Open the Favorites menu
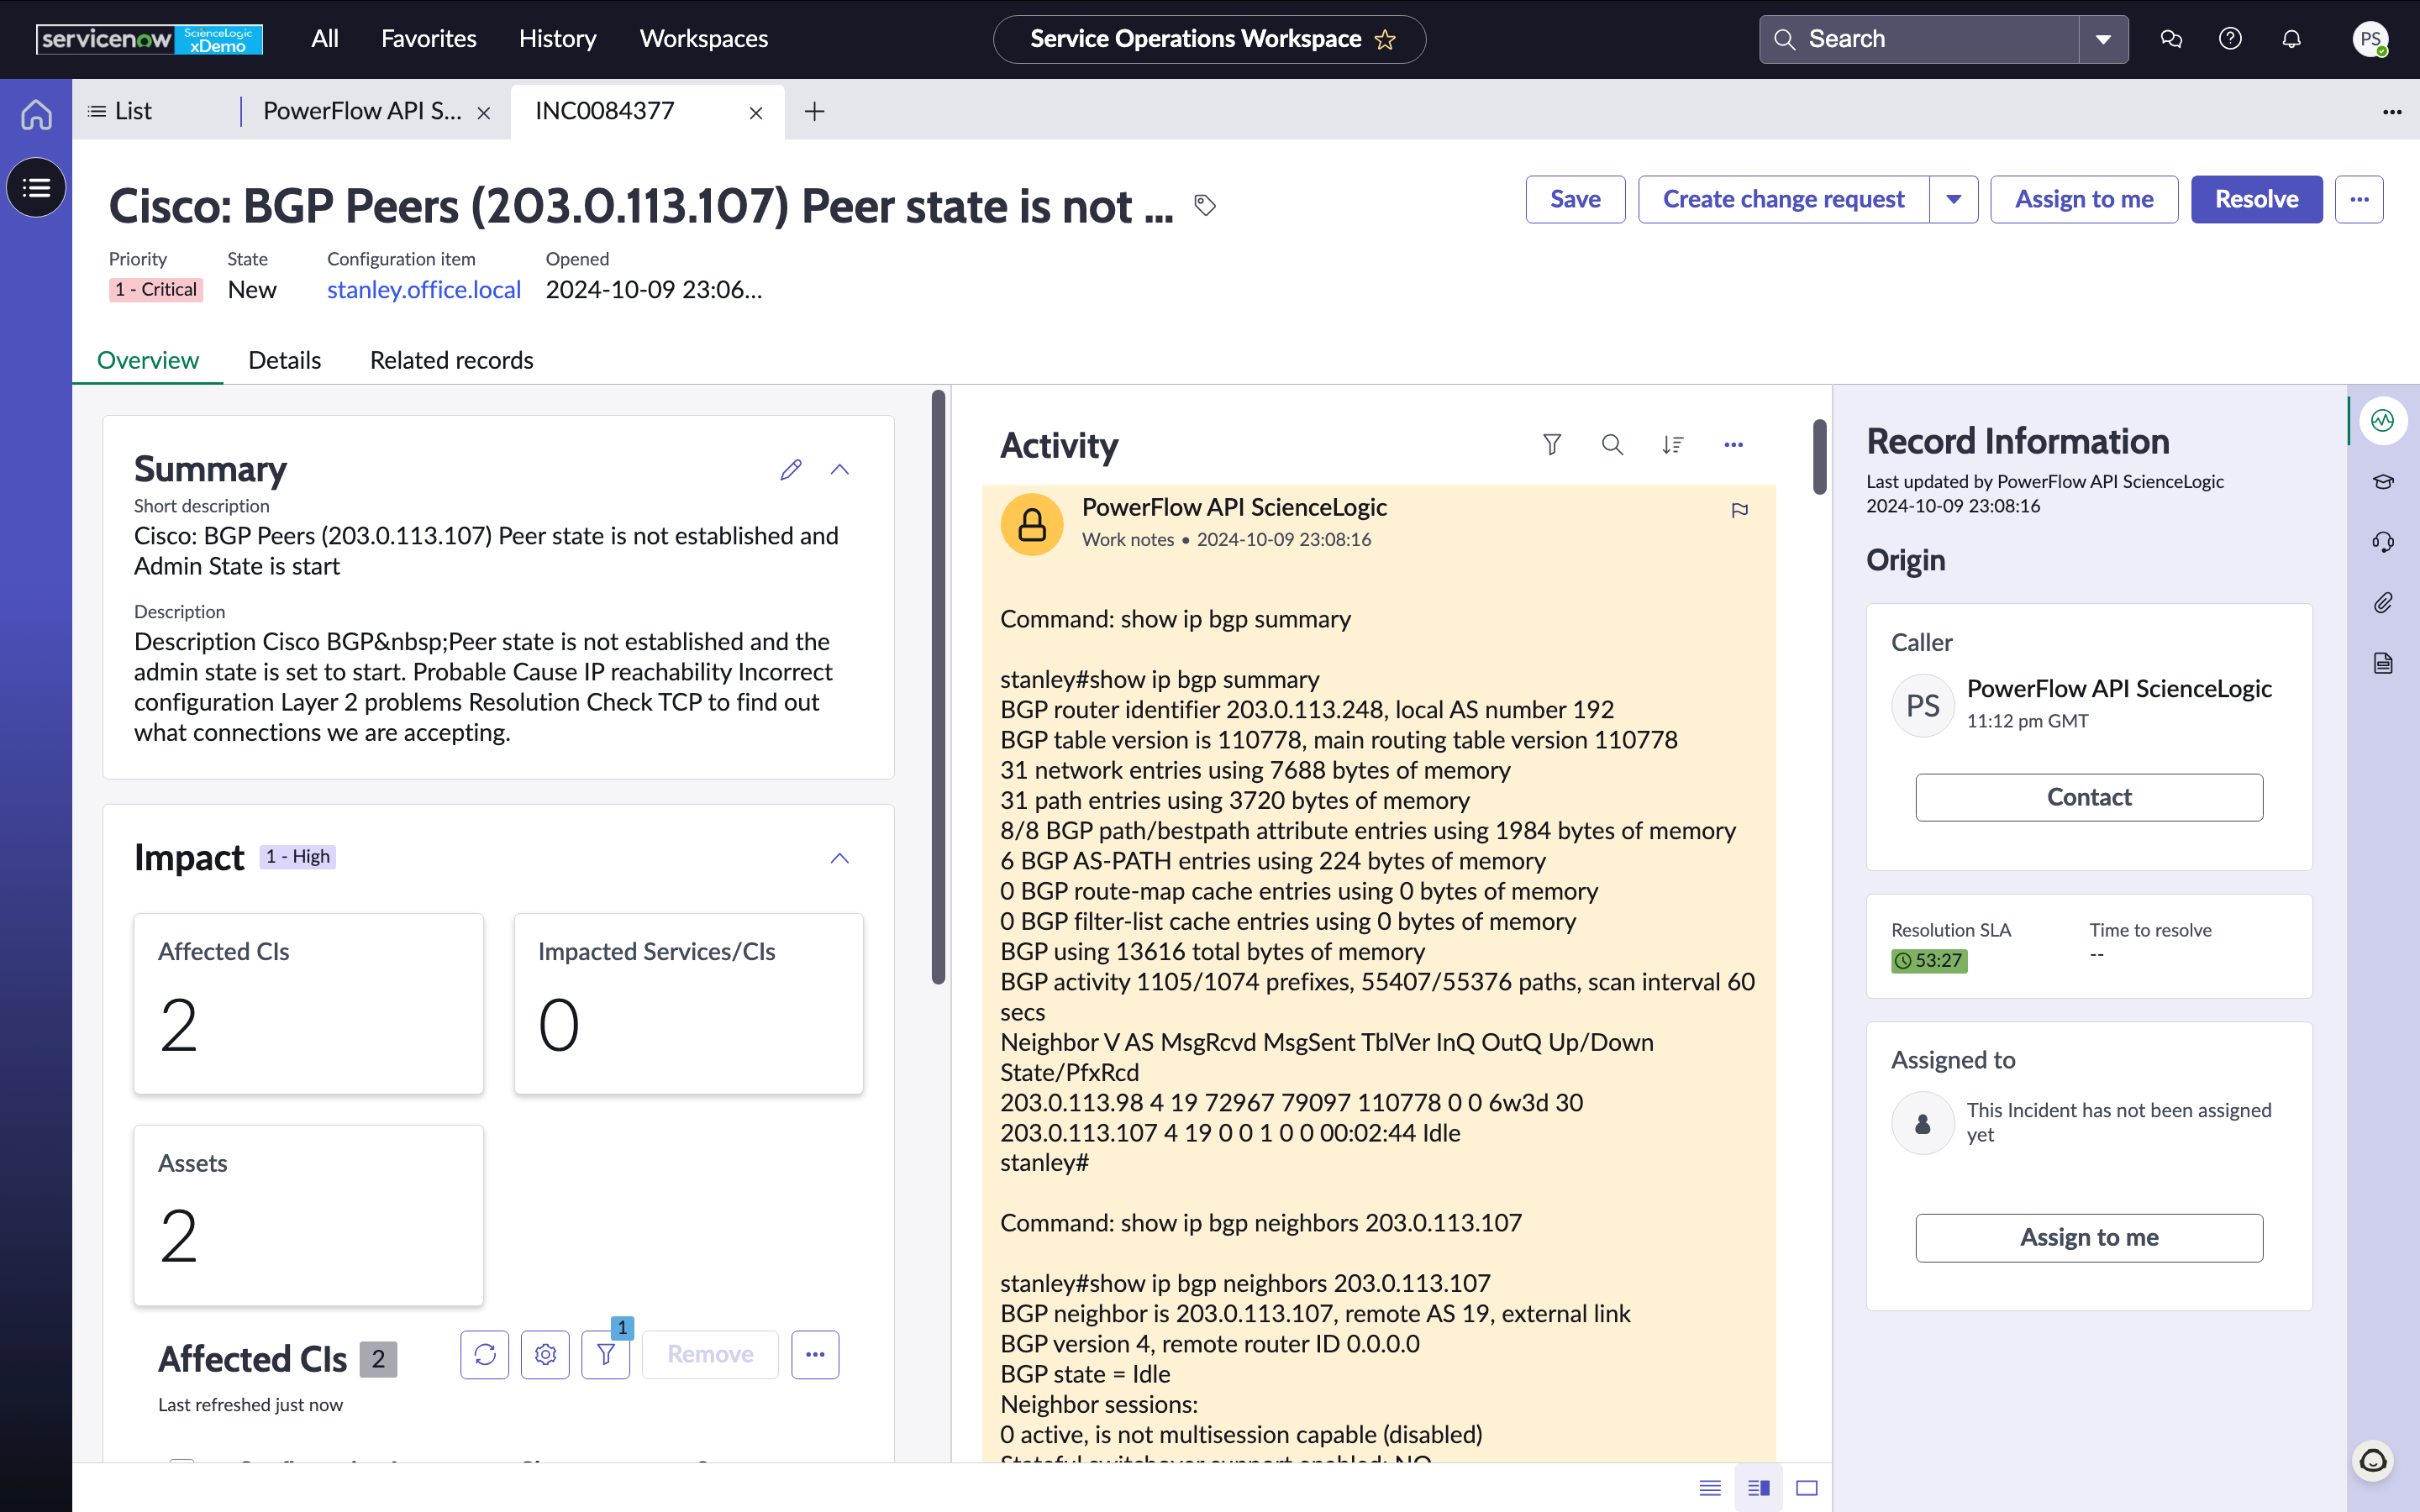The width and height of the screenshot is (2420, 1512). point(429,39)
